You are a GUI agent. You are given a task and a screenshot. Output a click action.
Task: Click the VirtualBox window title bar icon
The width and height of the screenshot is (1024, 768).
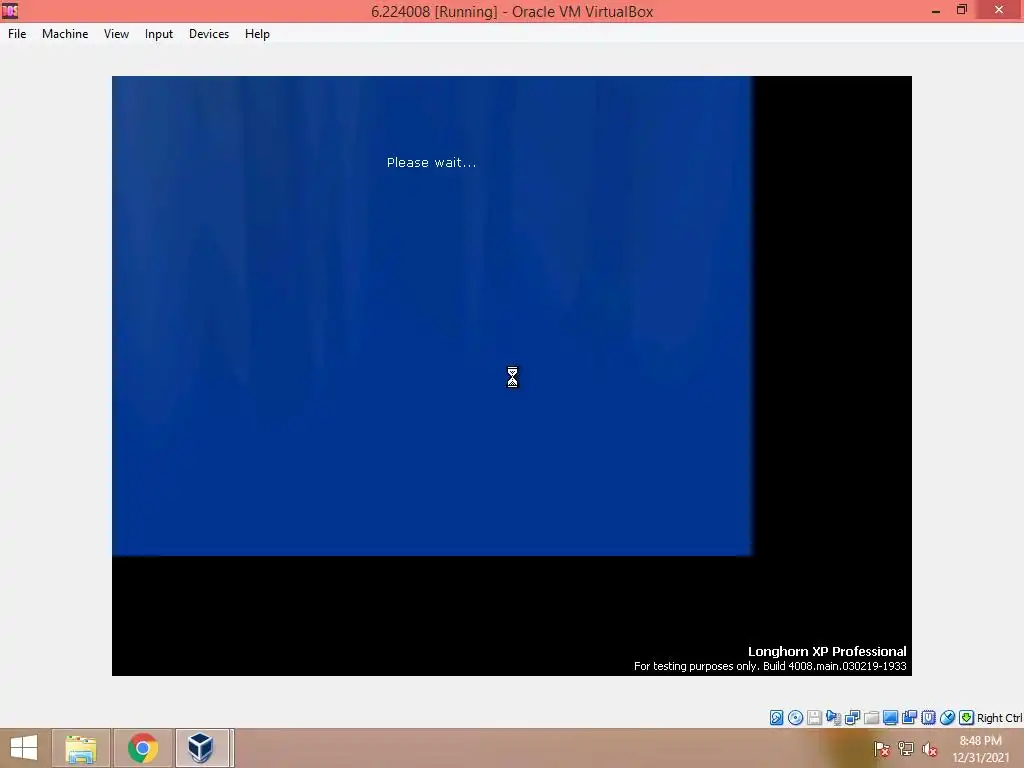click(10, 10)
